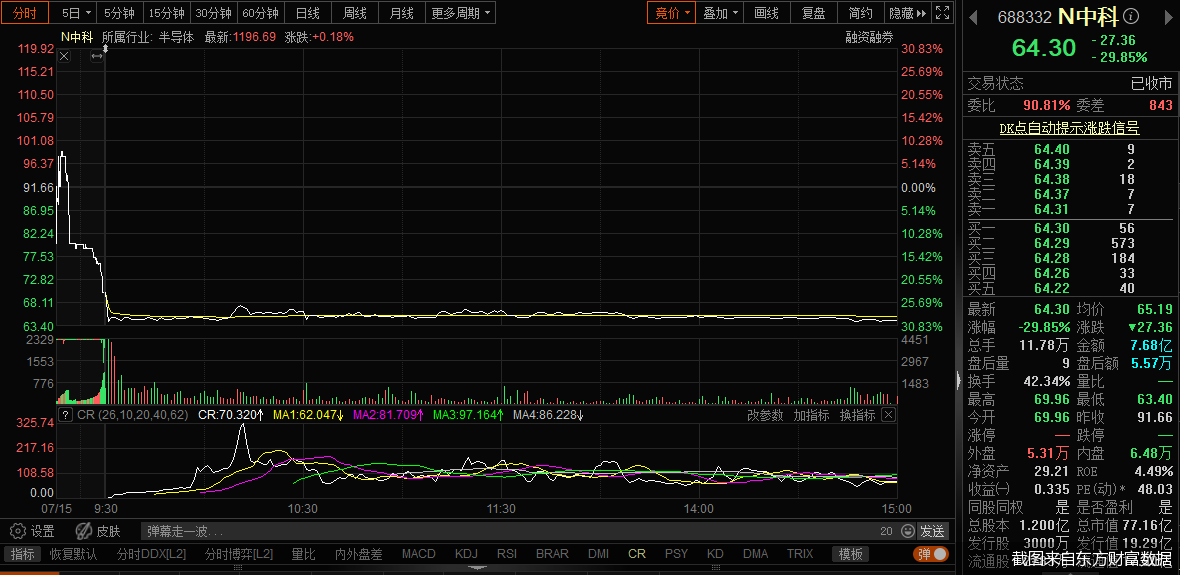Click 改参数 to edit indicator parameters
1180x575 pixels.
click(x=765, y=415)
